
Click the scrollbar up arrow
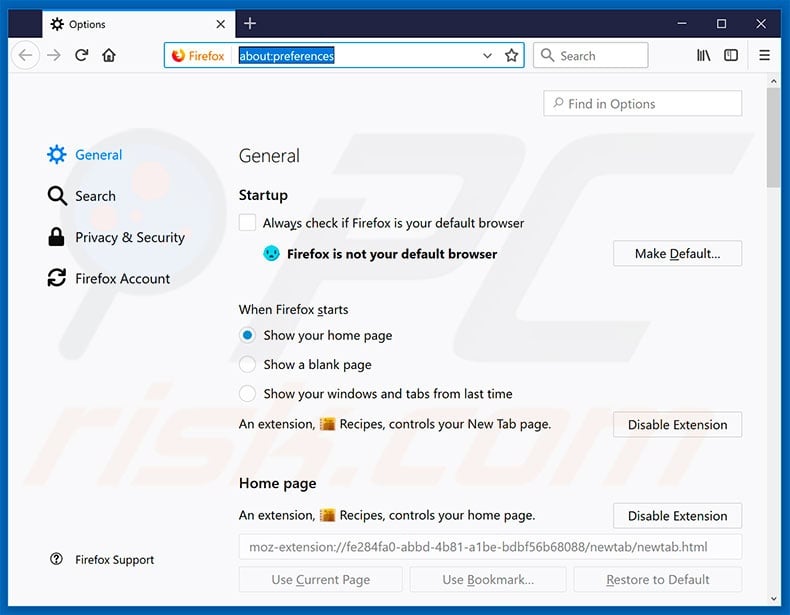coord(773,81)
